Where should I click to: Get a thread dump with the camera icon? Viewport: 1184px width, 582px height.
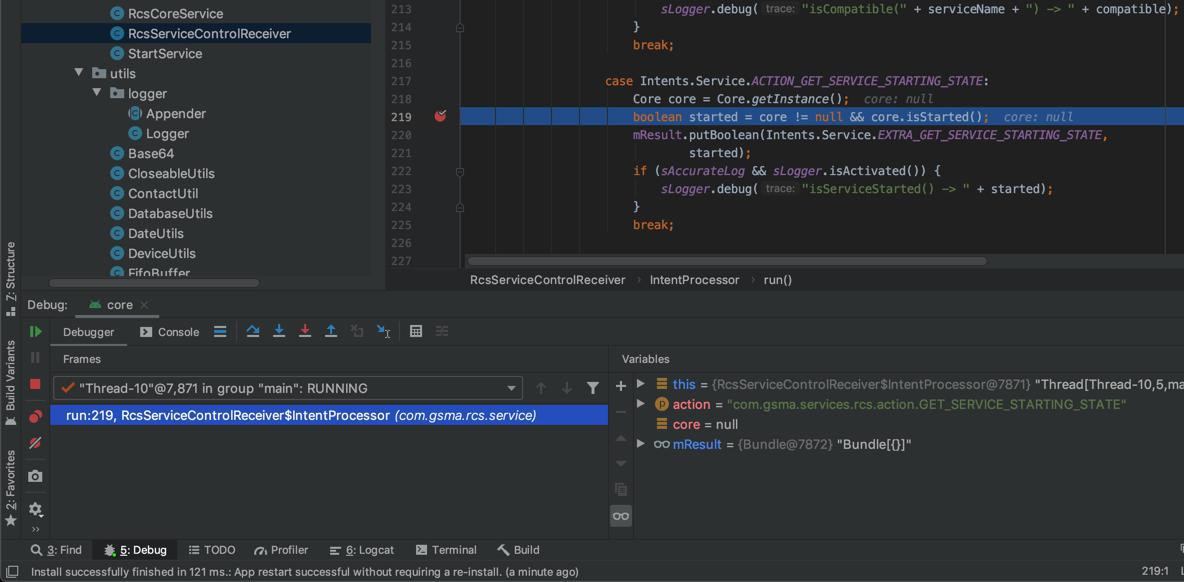tap(35, 476)
